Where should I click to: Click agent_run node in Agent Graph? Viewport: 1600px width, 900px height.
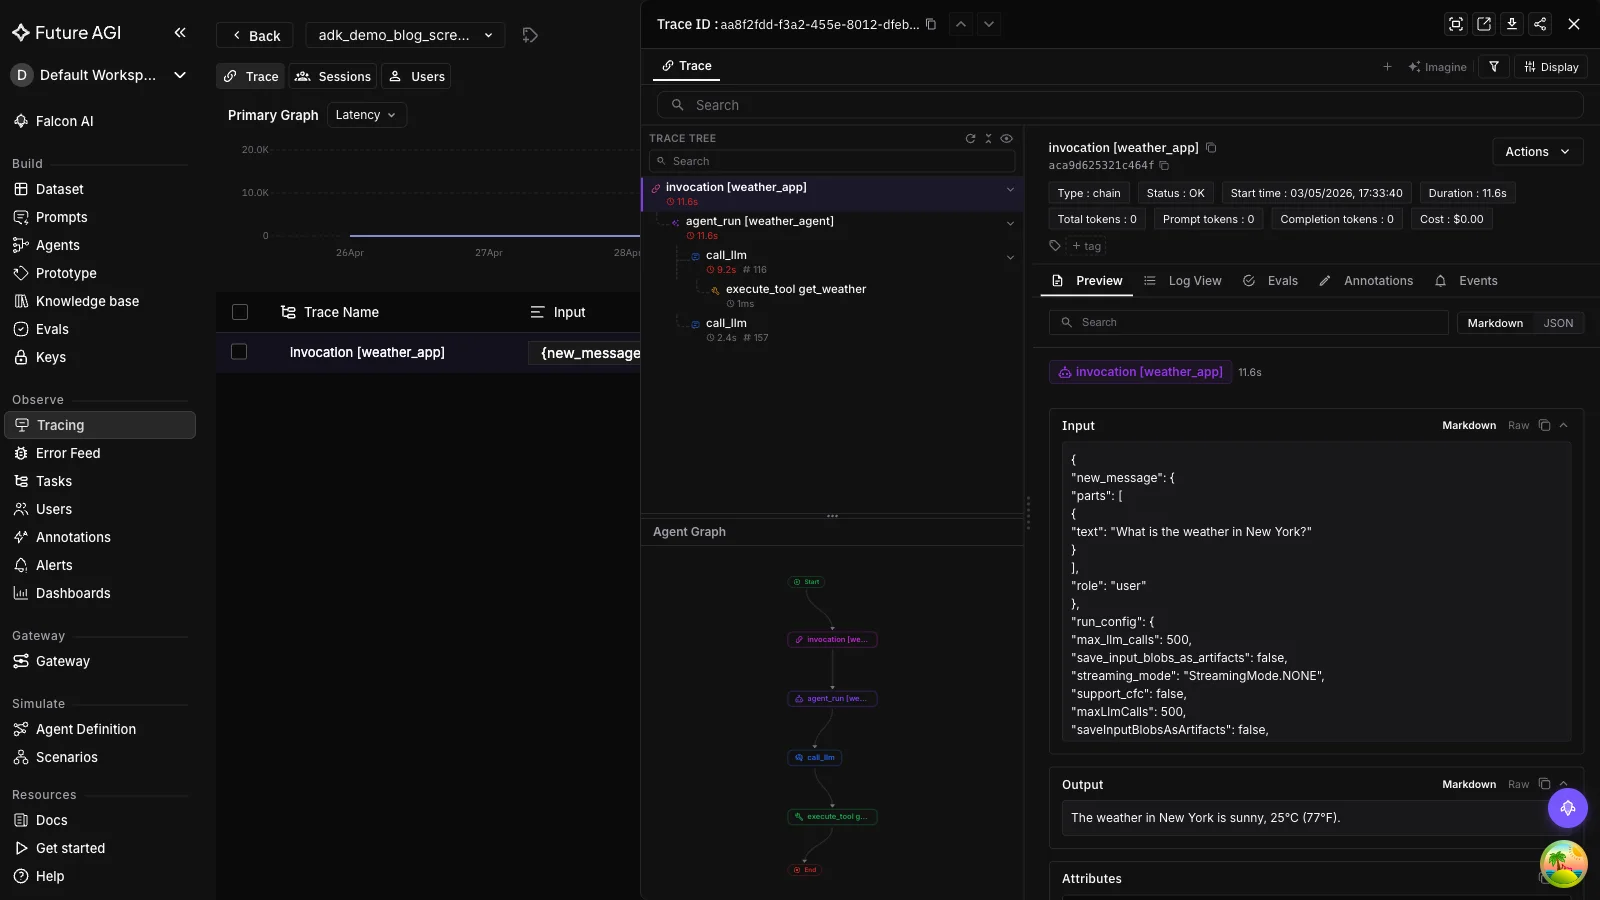[832, 699]
